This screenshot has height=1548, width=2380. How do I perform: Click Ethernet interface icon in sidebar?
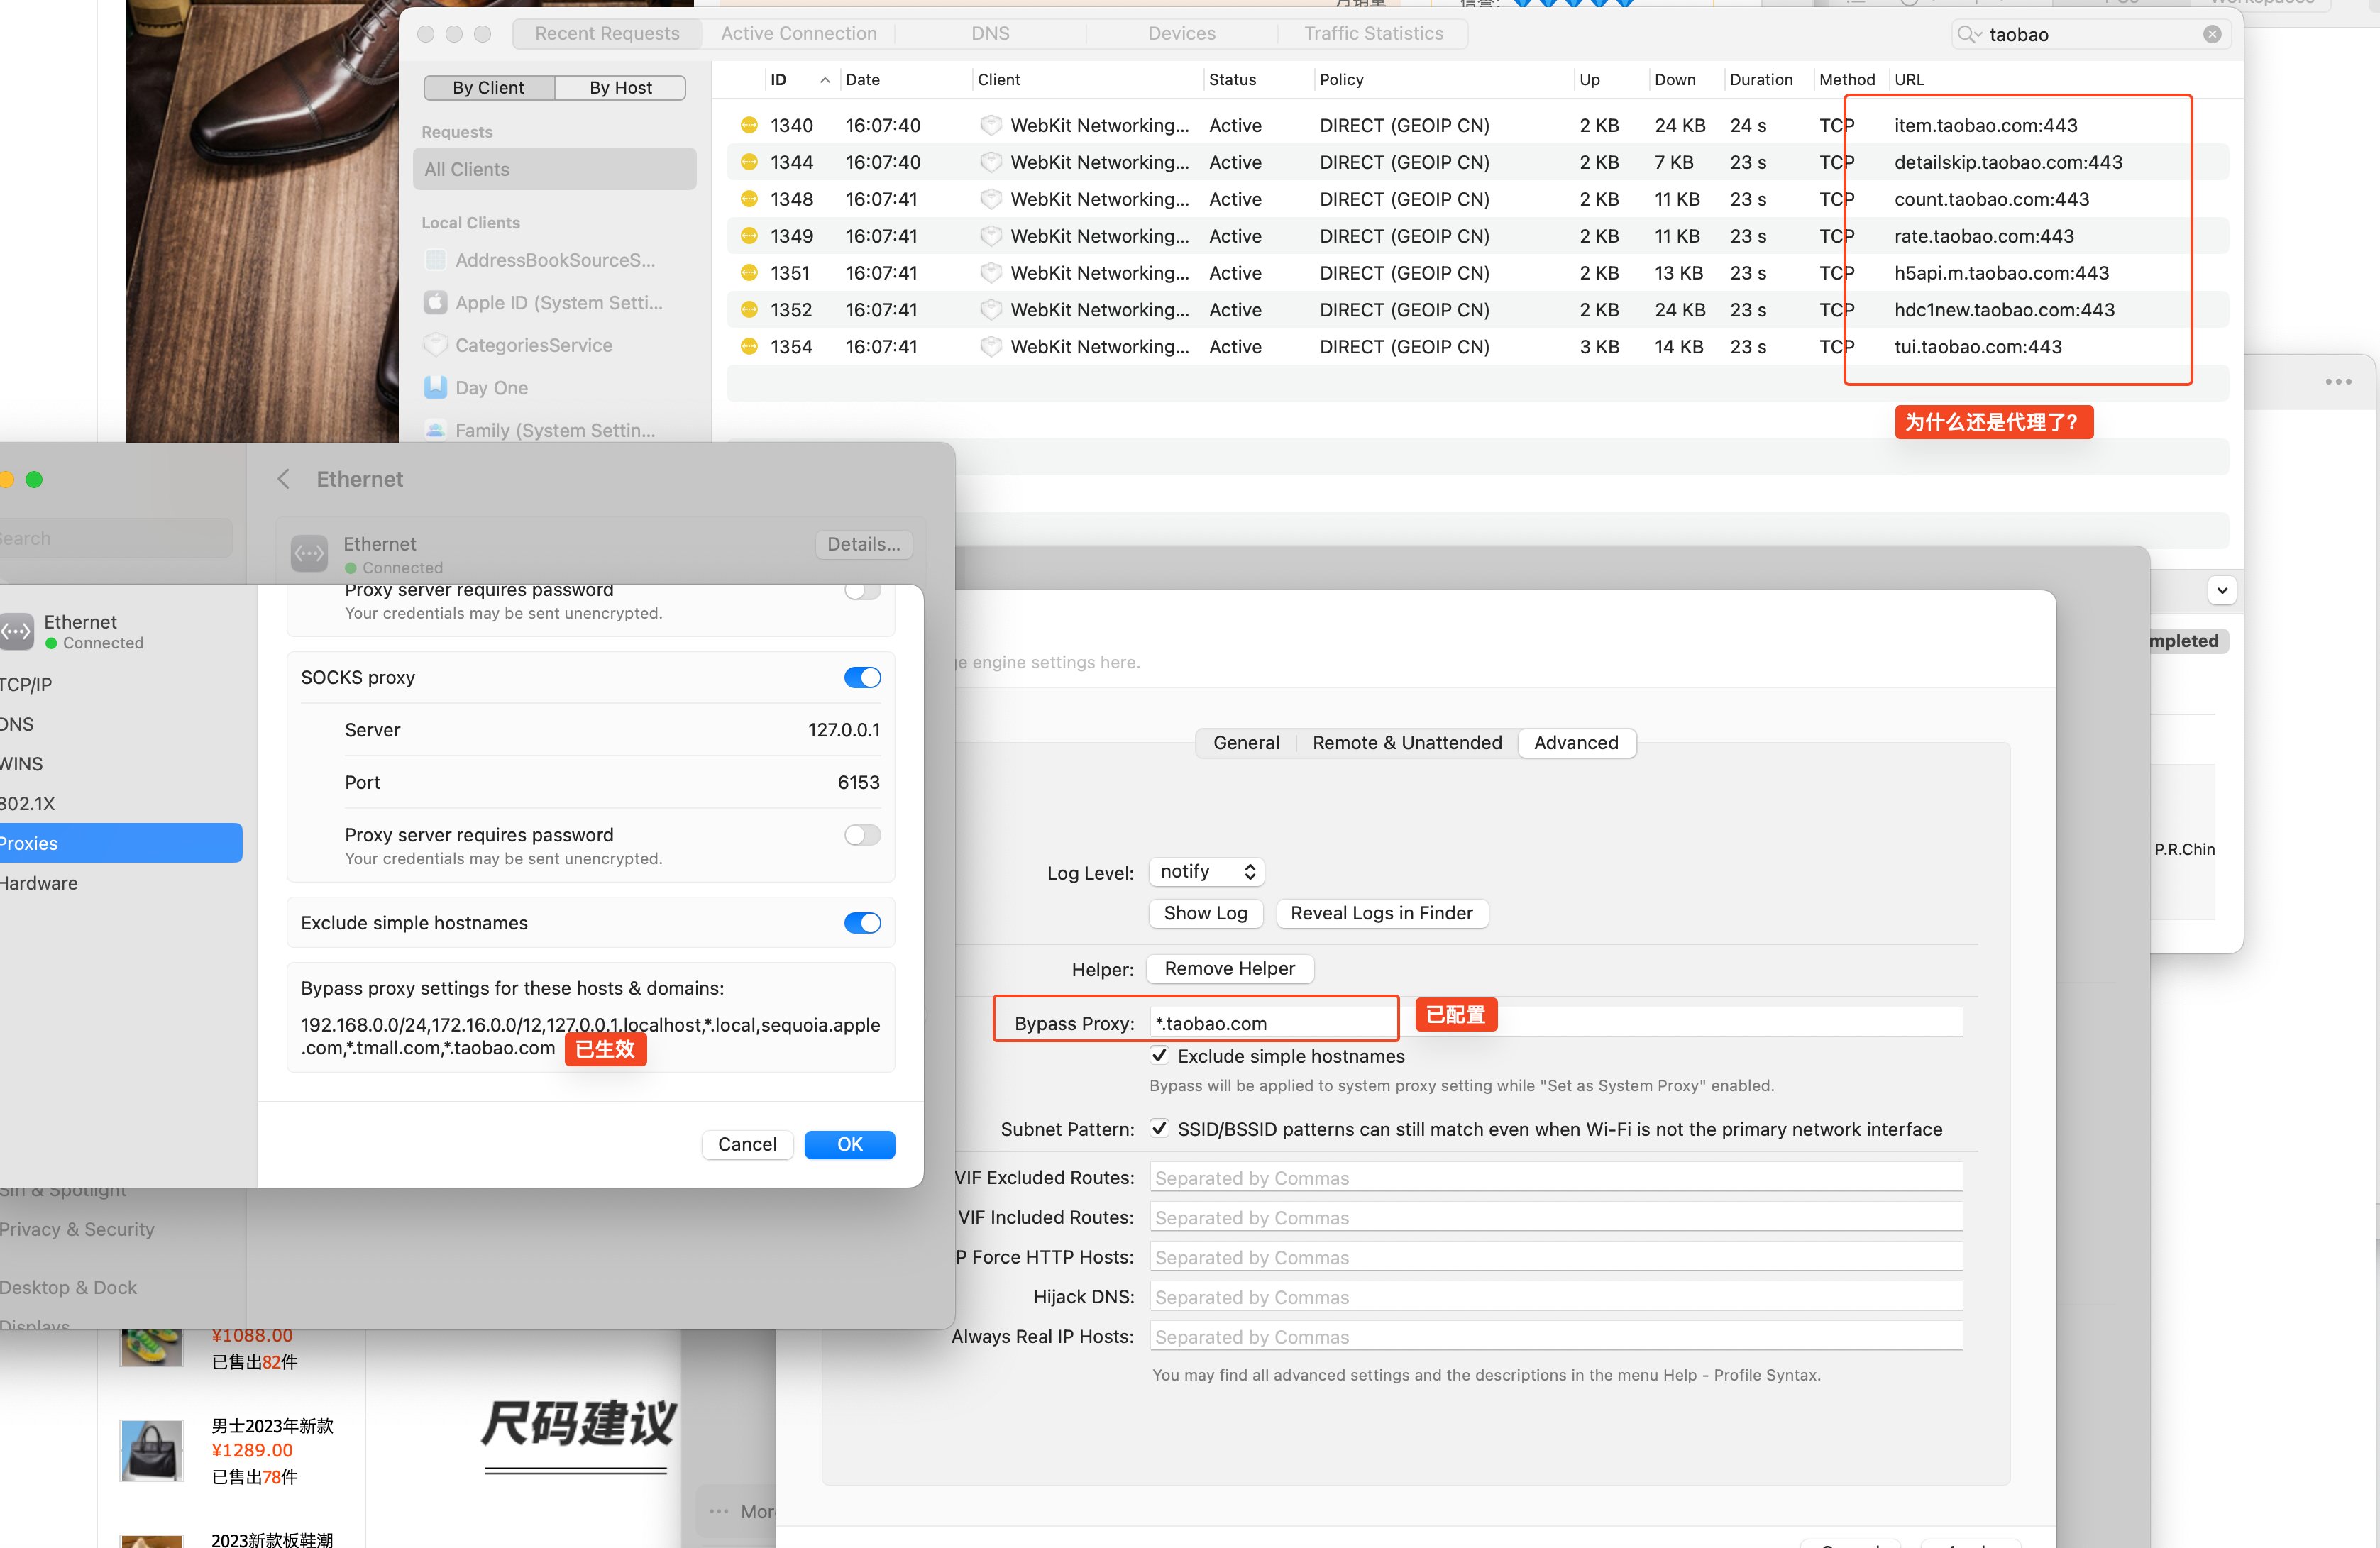click(x=17, y=631)
